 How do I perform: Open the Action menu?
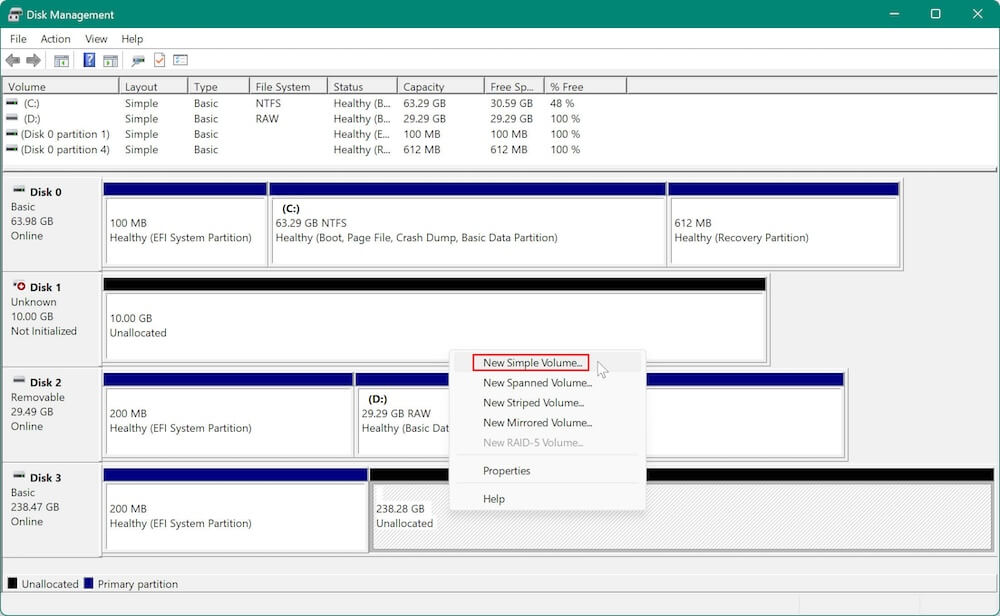tap(55, 39)
